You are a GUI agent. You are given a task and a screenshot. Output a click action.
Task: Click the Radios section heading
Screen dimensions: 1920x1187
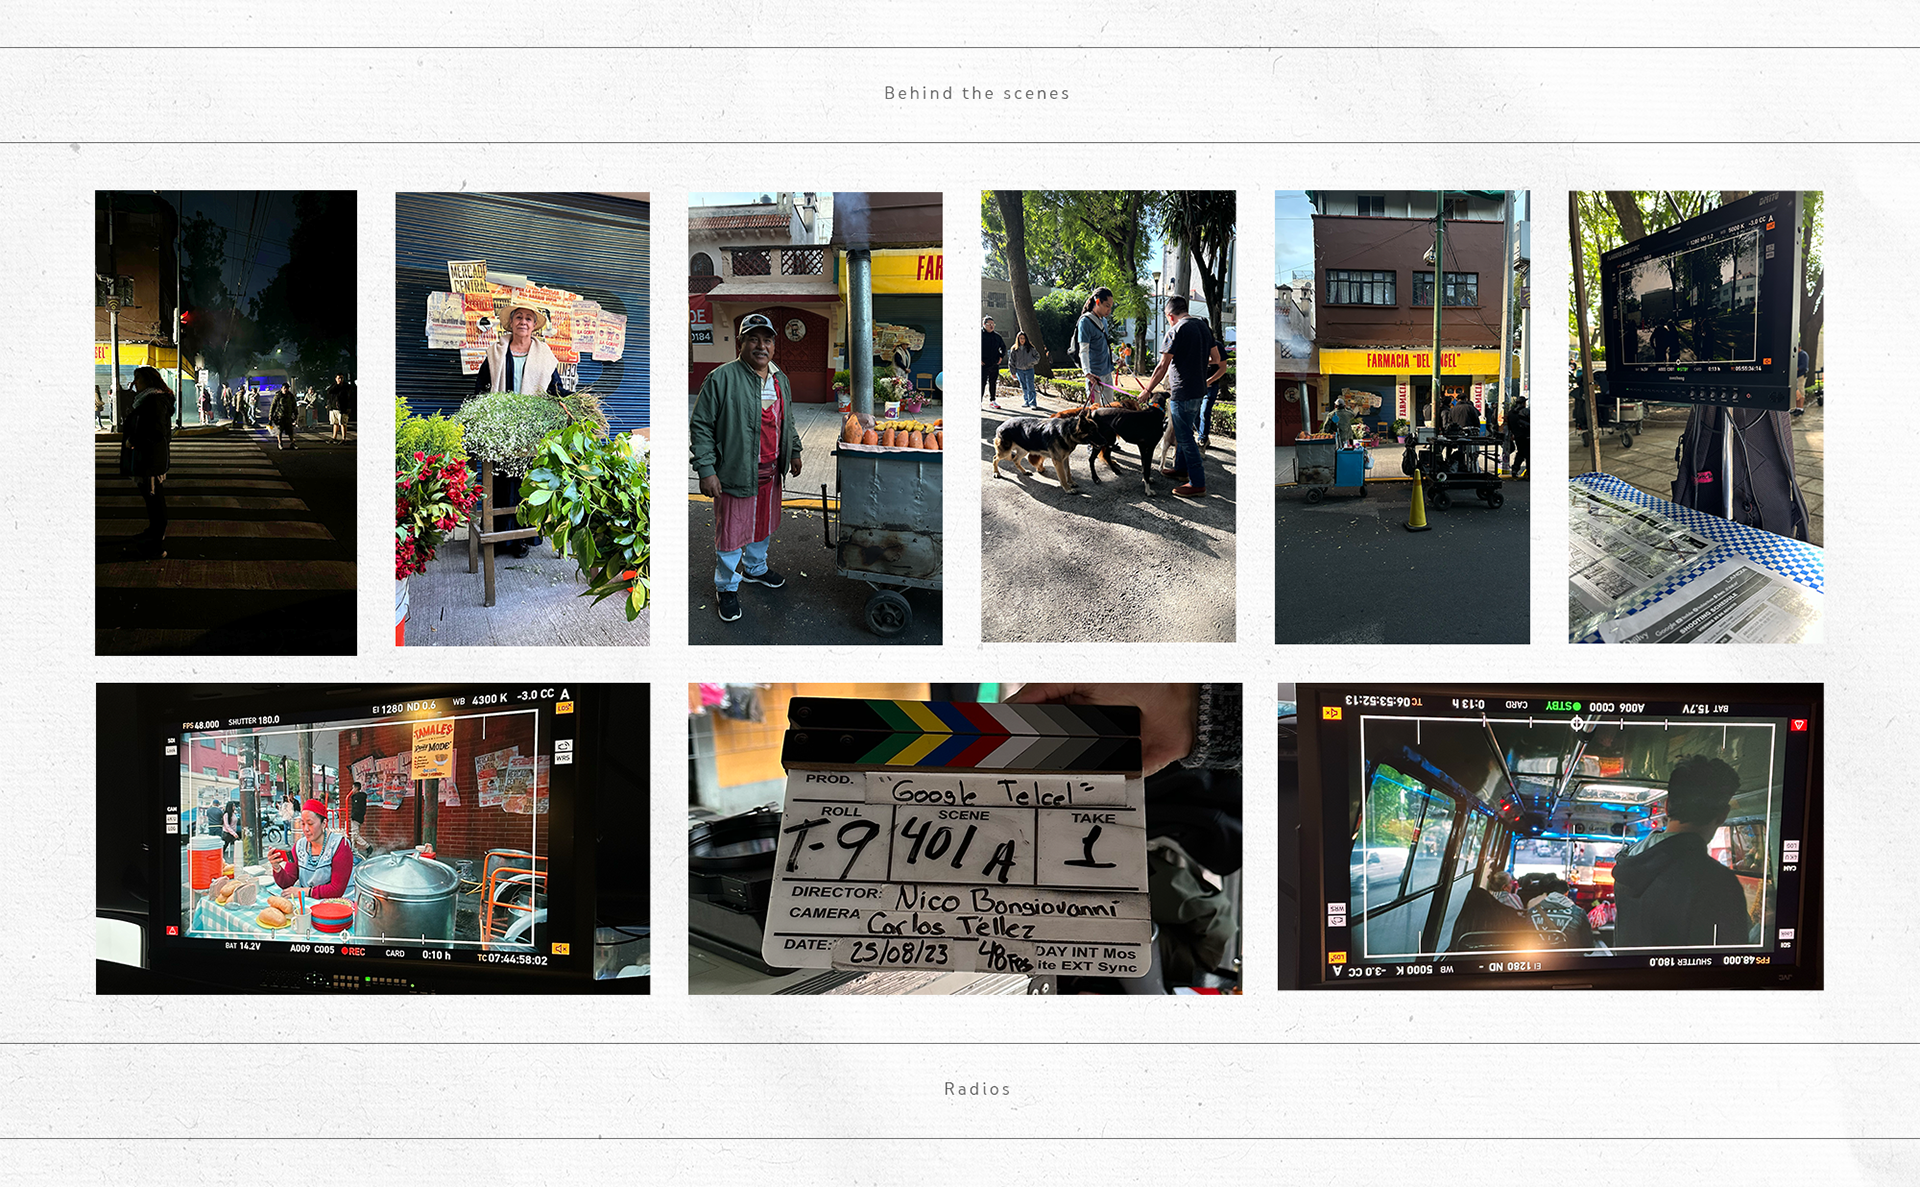point(976,1089)
